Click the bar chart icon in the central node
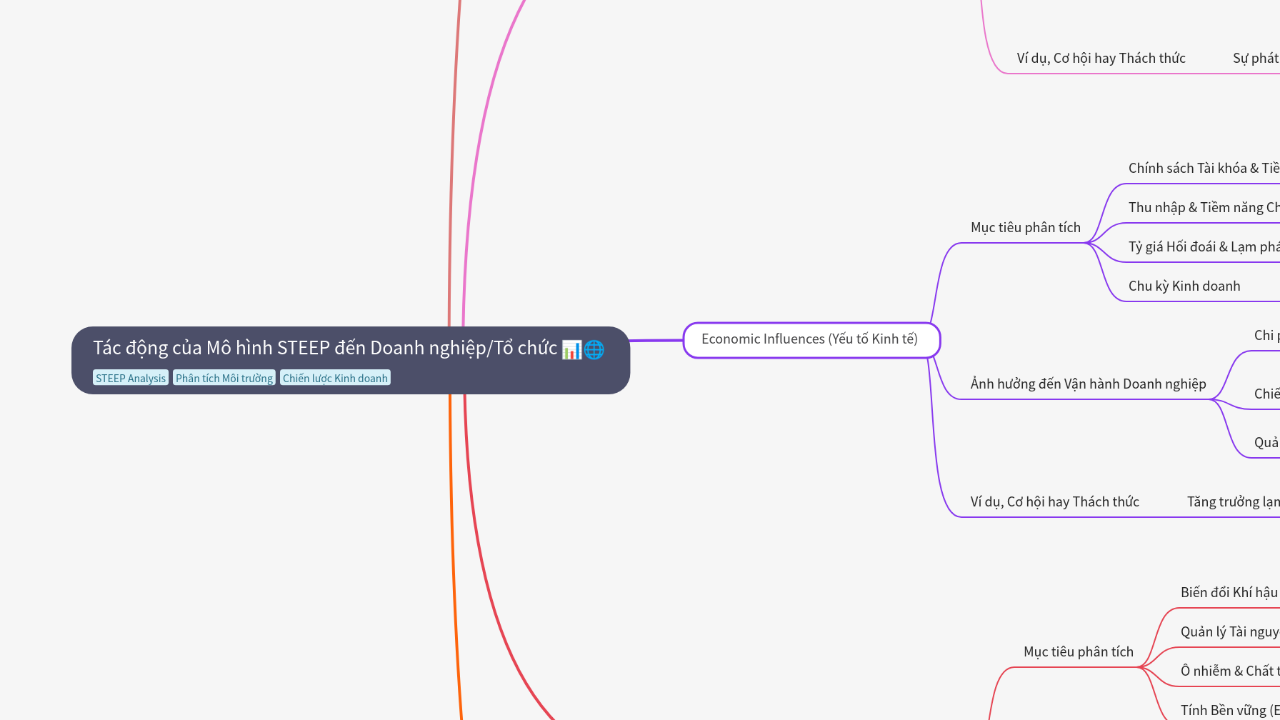This screenshot has width=1280, height=720. click(571, 348)
